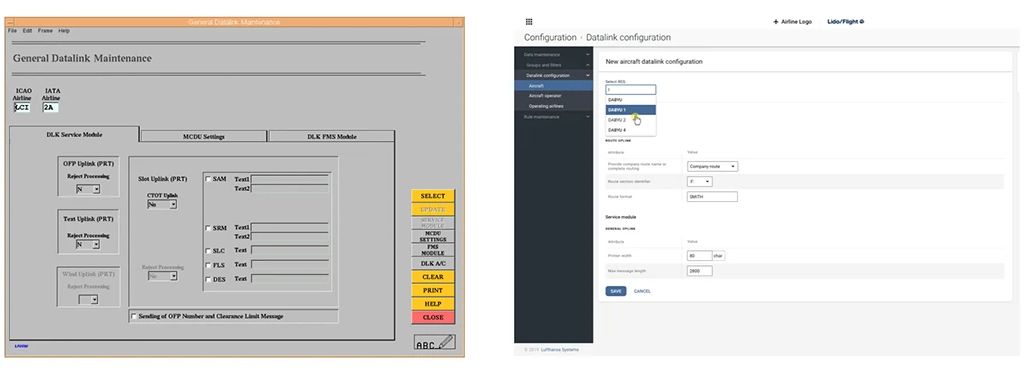Click the Lufthansa Systems footer link
Image resolution: width=1025 pixels, height=370 pixels.
point(560,350)
